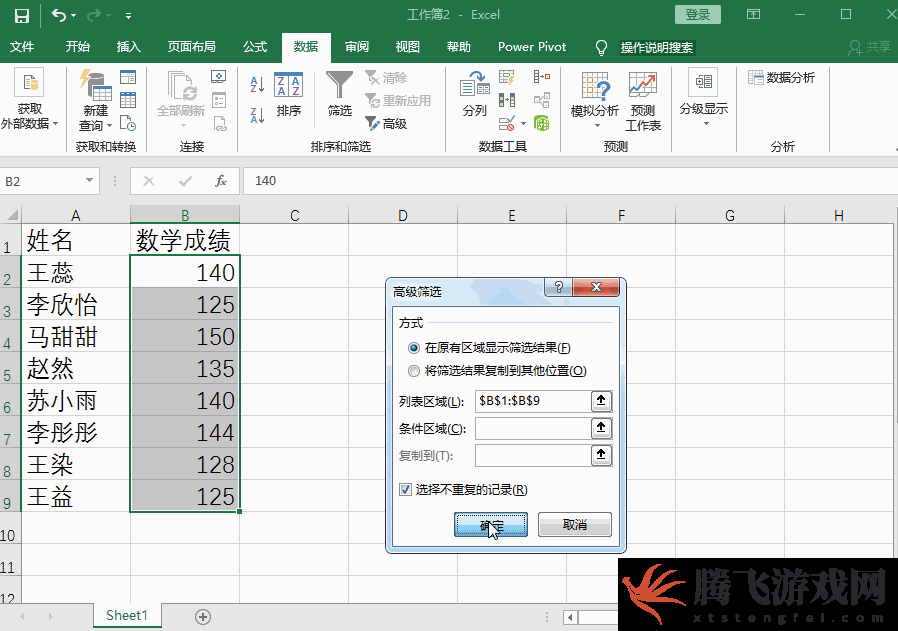Switch to the 视图 tab
Image resolution: width=898 pixels, height=631 pixels.
click(x=408, y=47)
